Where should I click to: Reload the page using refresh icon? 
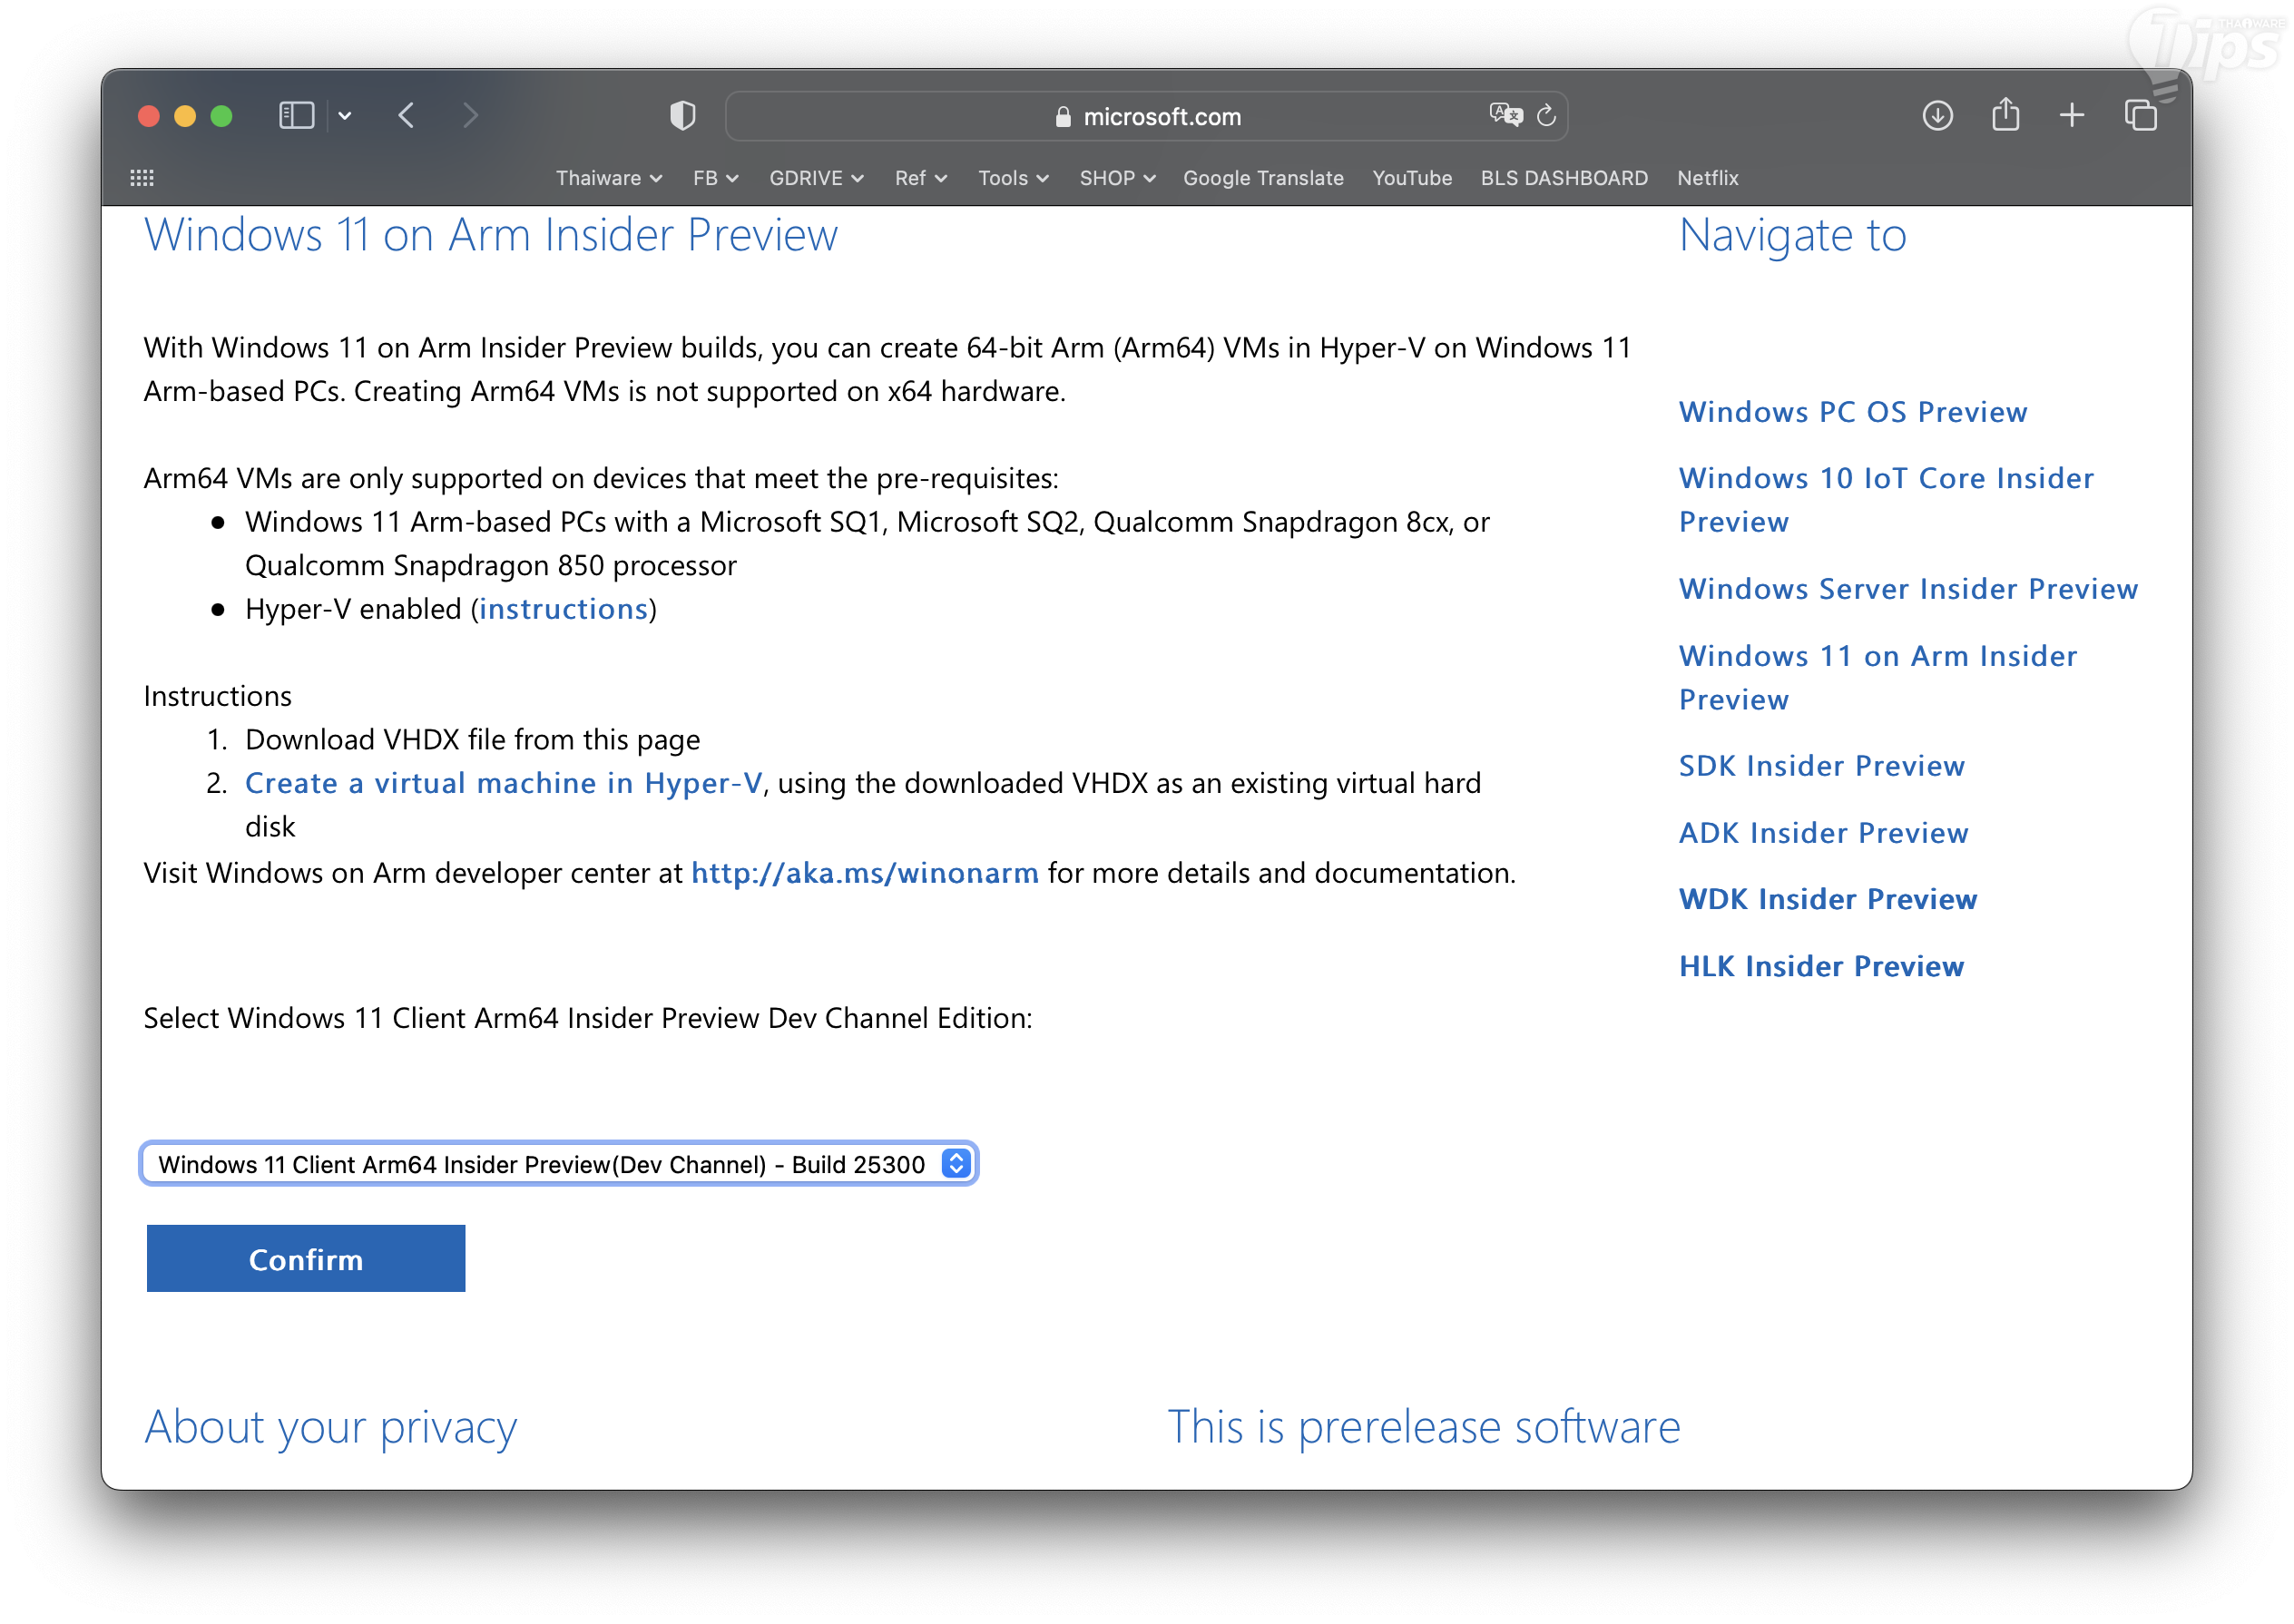tap(1546, 116)
